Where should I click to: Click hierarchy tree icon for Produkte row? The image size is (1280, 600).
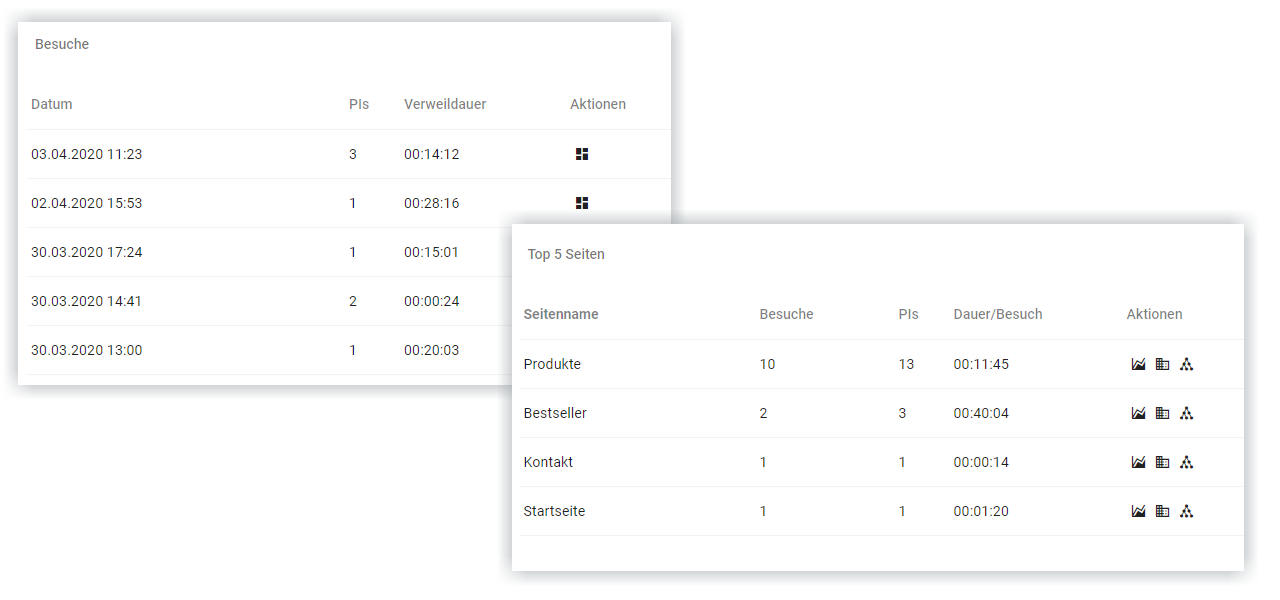(x=1186, y=364)
